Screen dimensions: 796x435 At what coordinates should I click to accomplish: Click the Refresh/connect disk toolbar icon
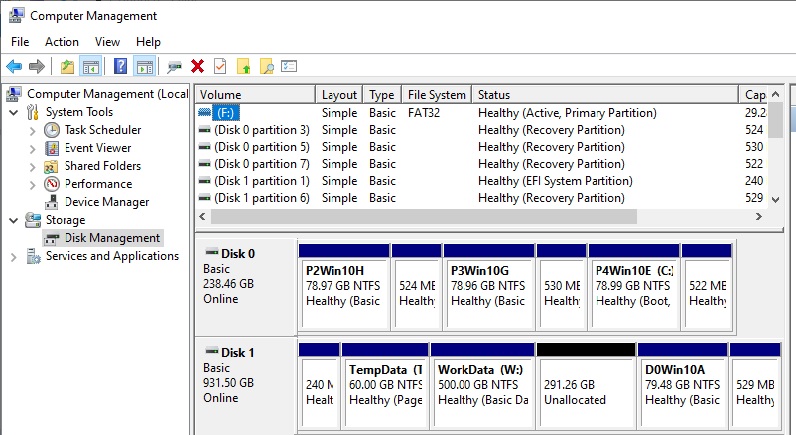click(174, 66)
